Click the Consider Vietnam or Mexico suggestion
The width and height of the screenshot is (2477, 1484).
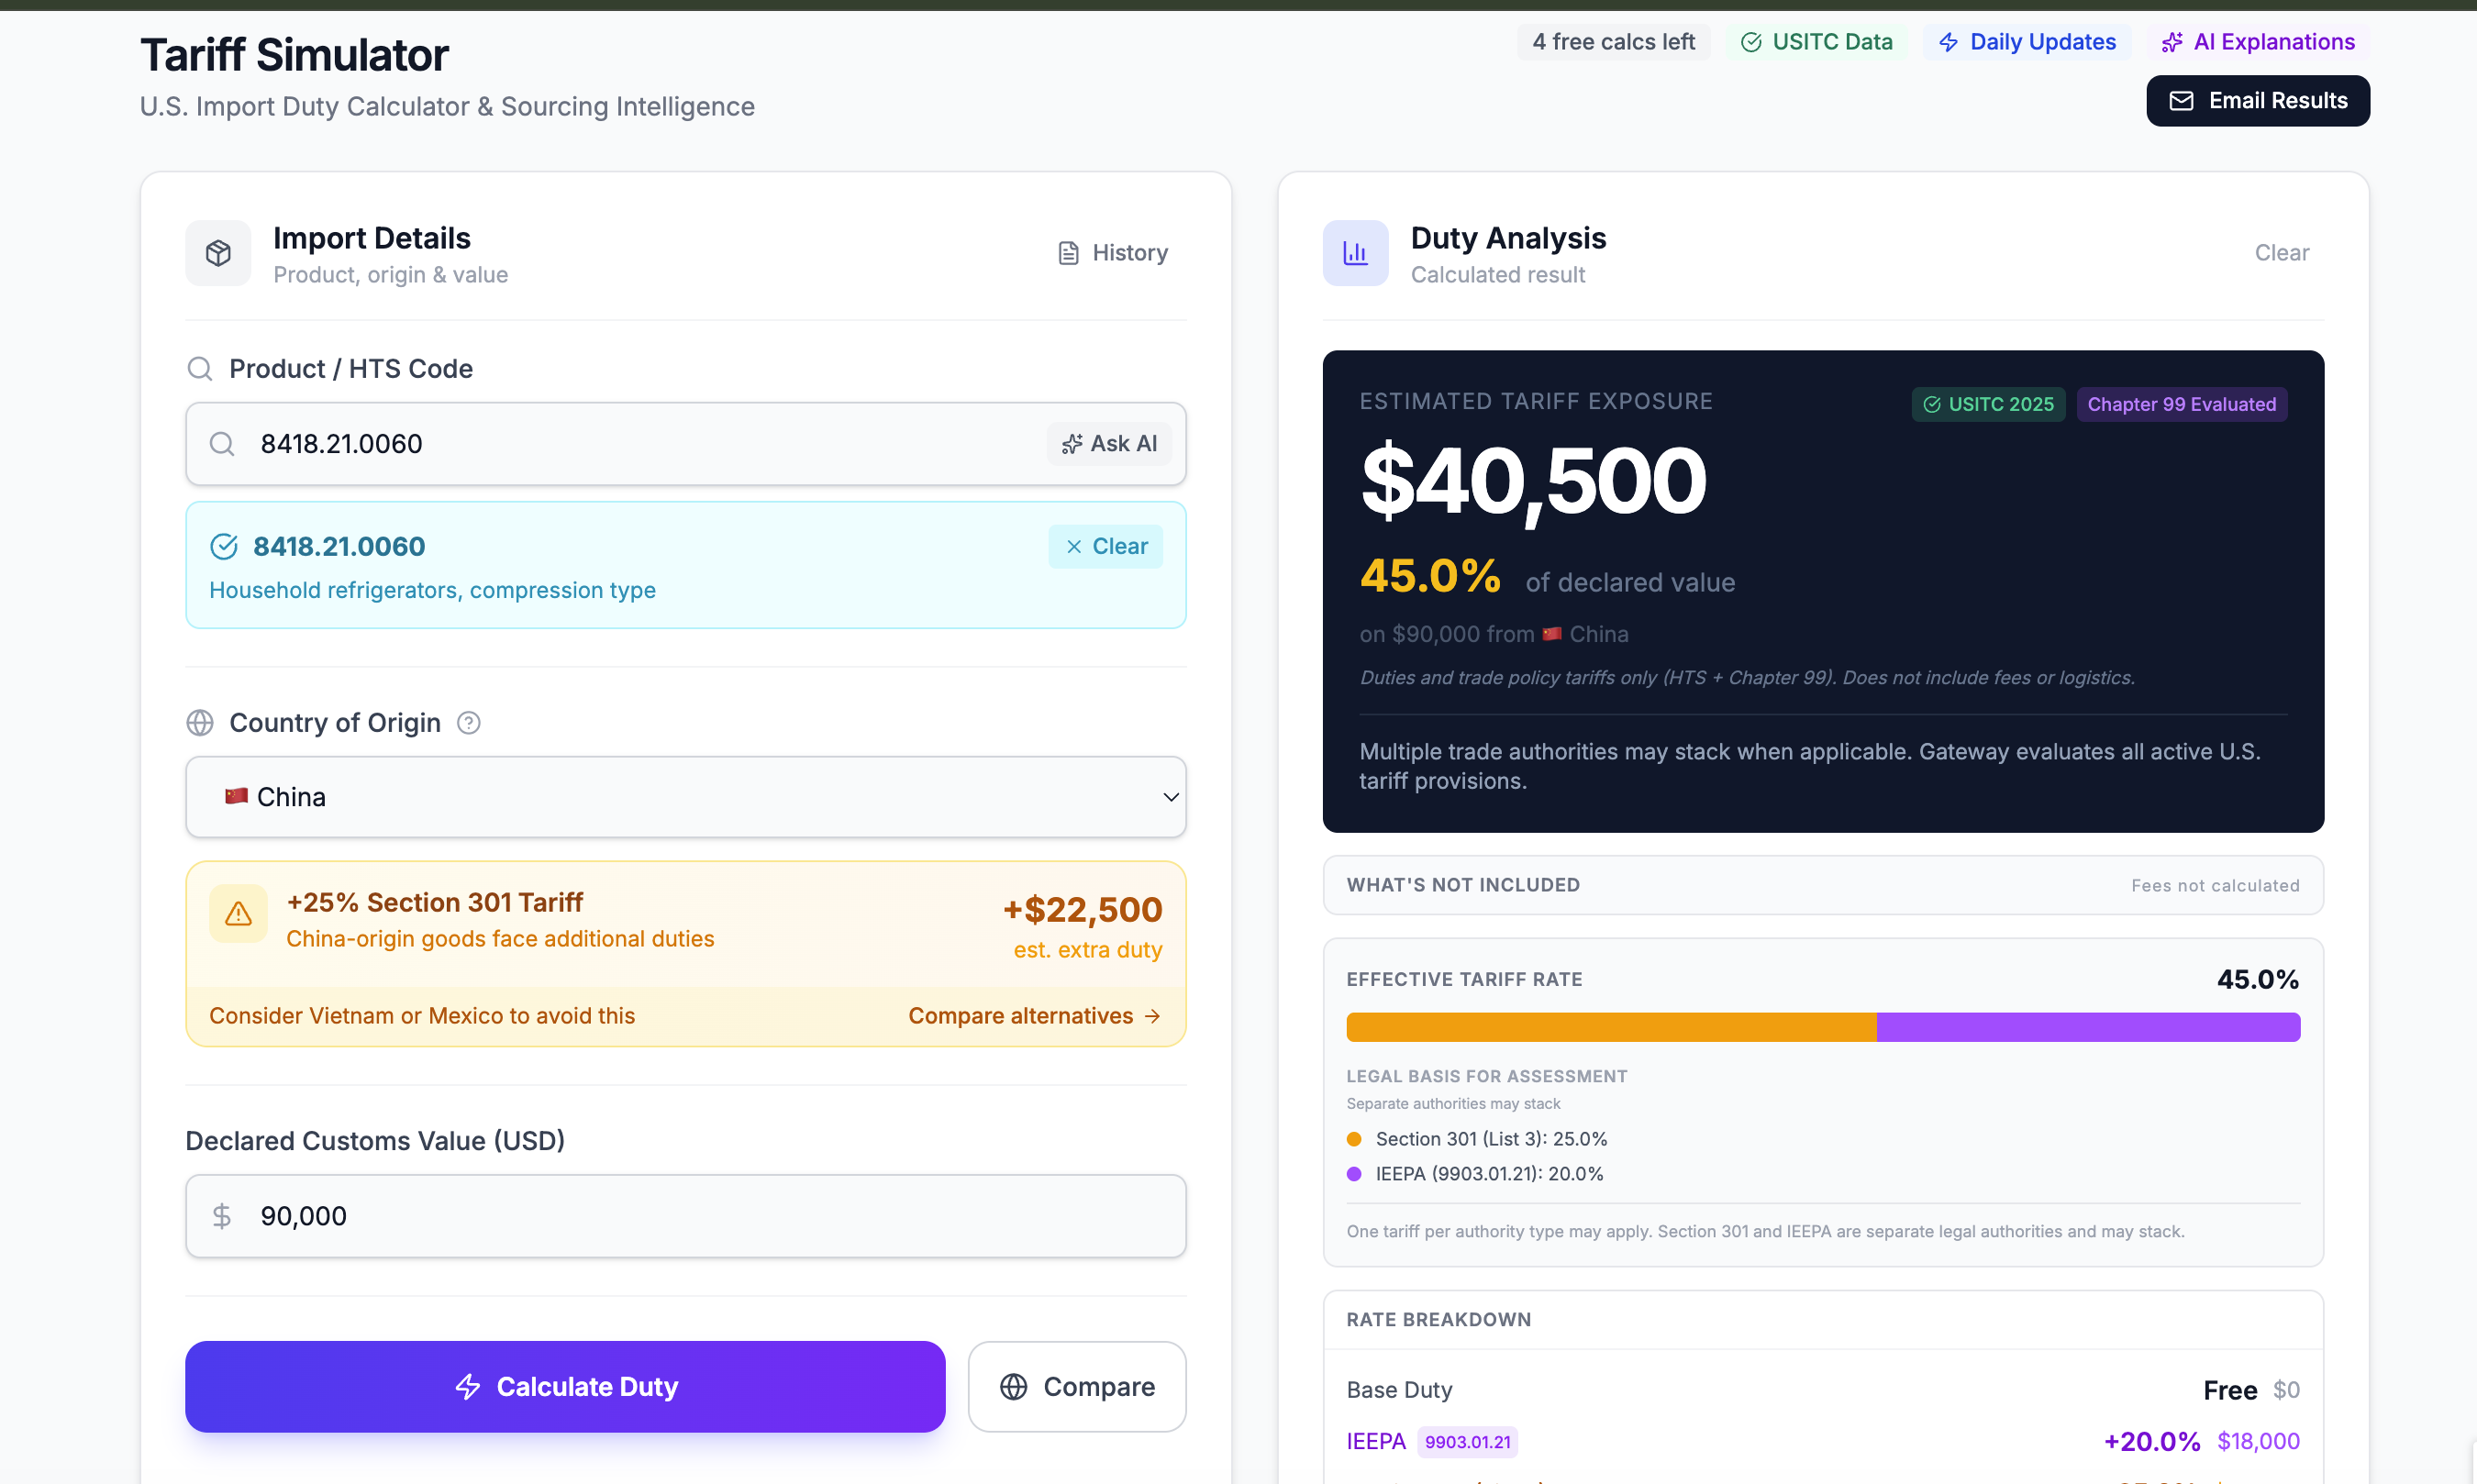pos(422,1016)
